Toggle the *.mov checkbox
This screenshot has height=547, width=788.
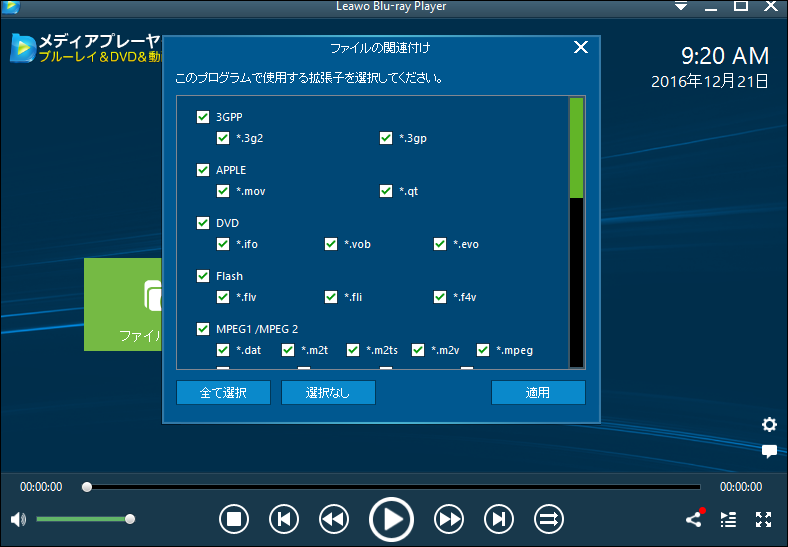tap(223, 191)
